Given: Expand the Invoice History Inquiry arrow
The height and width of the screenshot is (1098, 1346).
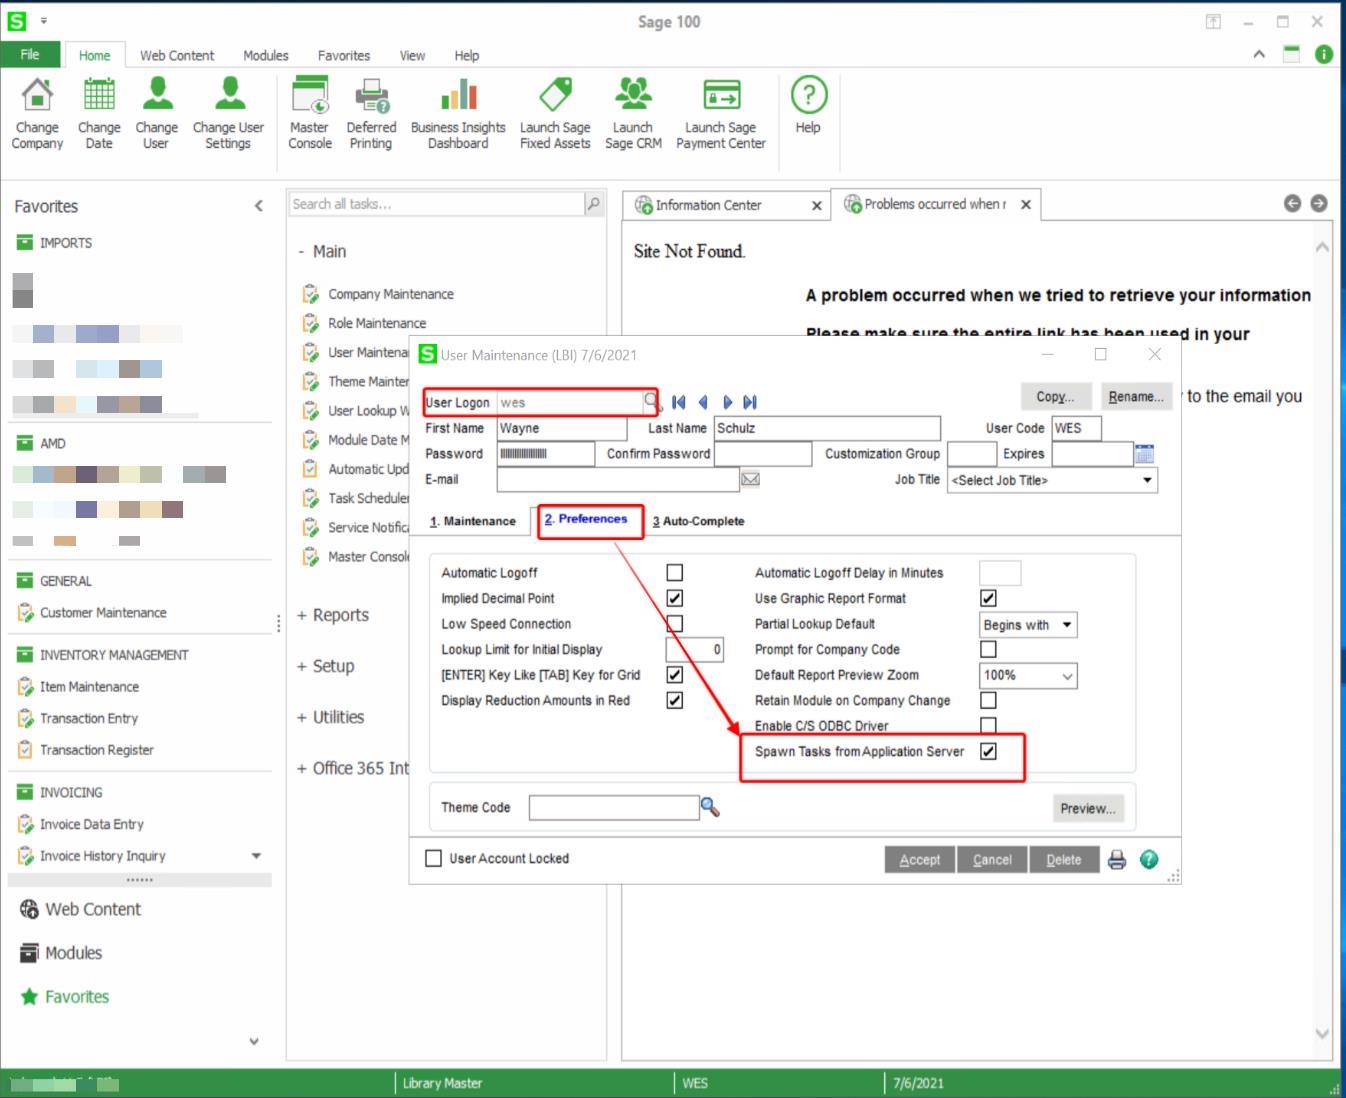Looking at the screenshot, I should pyautogui.click(x=256, y=856).
